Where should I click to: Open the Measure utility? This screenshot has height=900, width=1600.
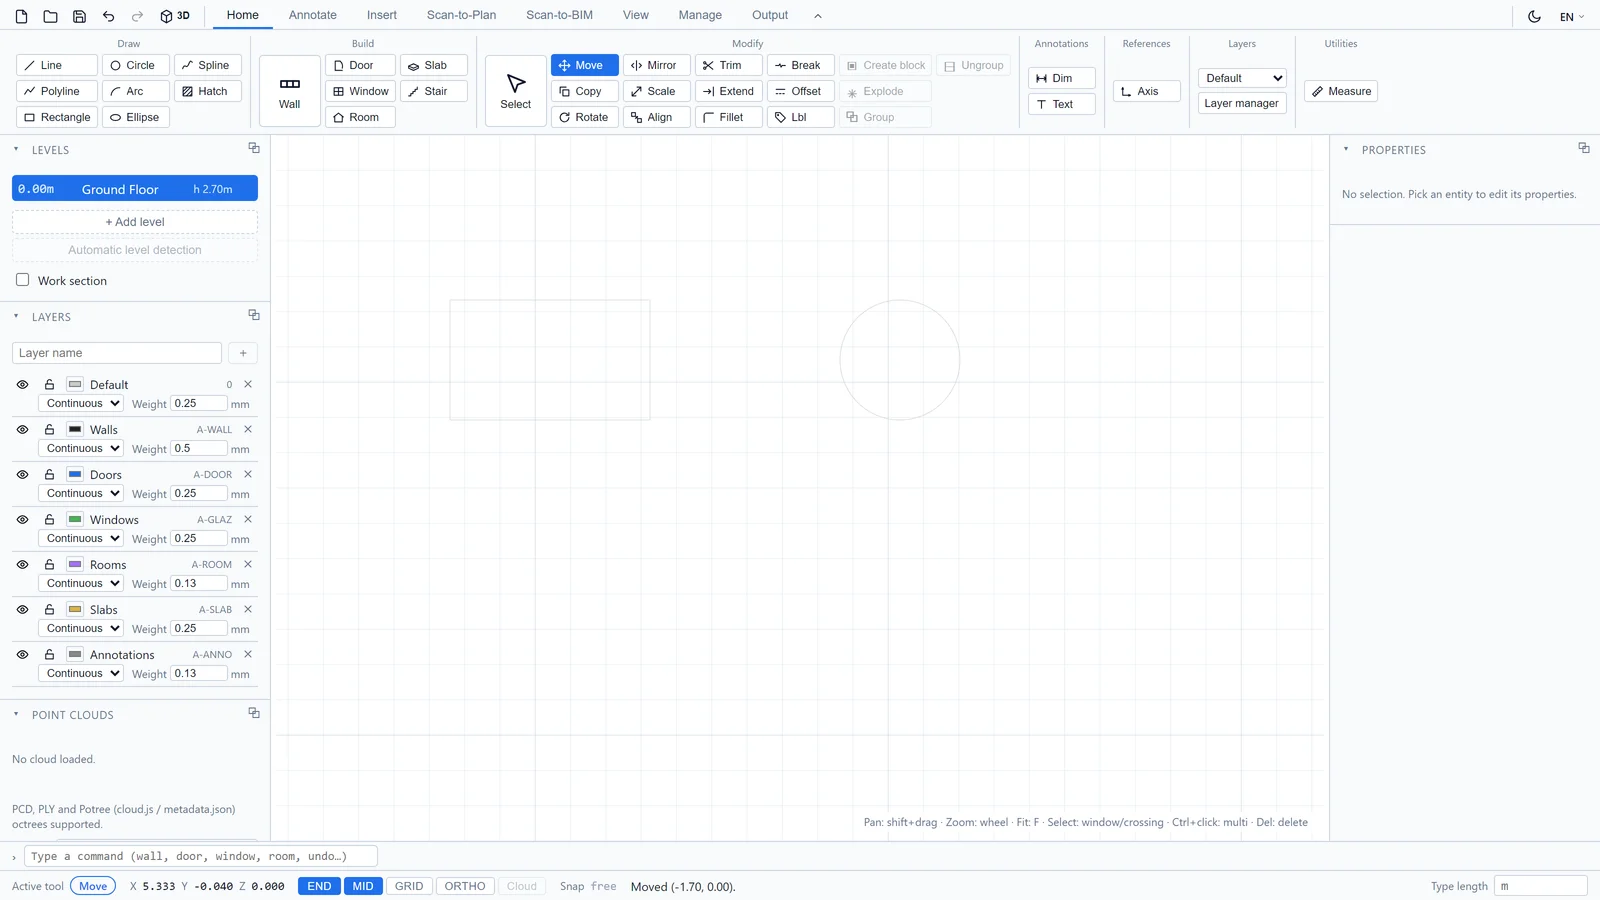coord(1341,91)
